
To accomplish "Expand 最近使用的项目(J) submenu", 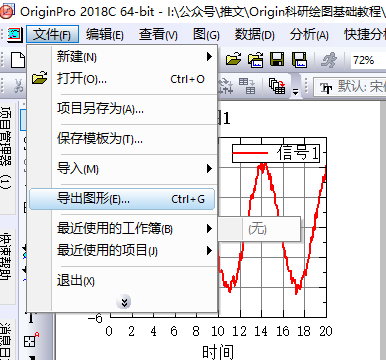I will (122, 250).
